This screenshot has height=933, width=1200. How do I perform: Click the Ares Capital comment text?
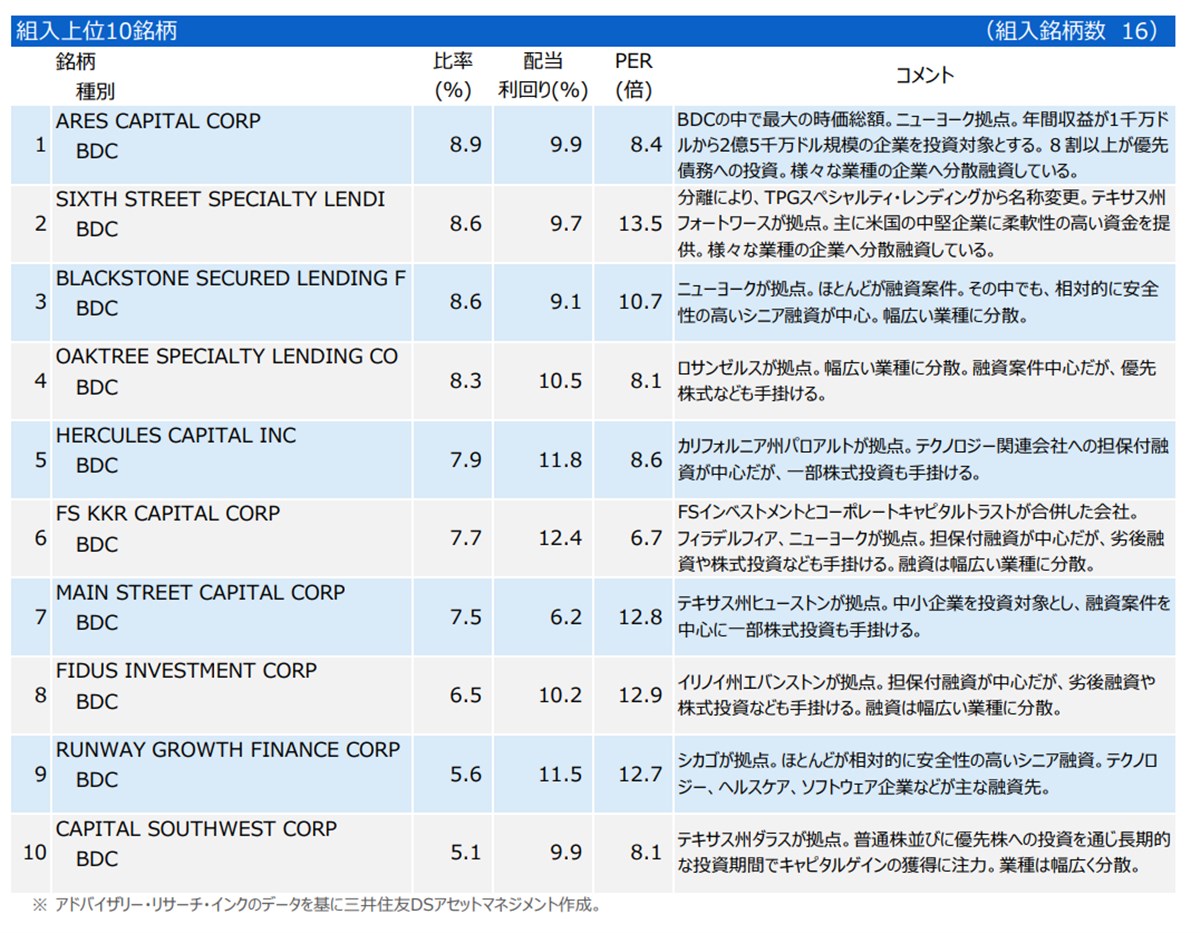click(924, 145)
